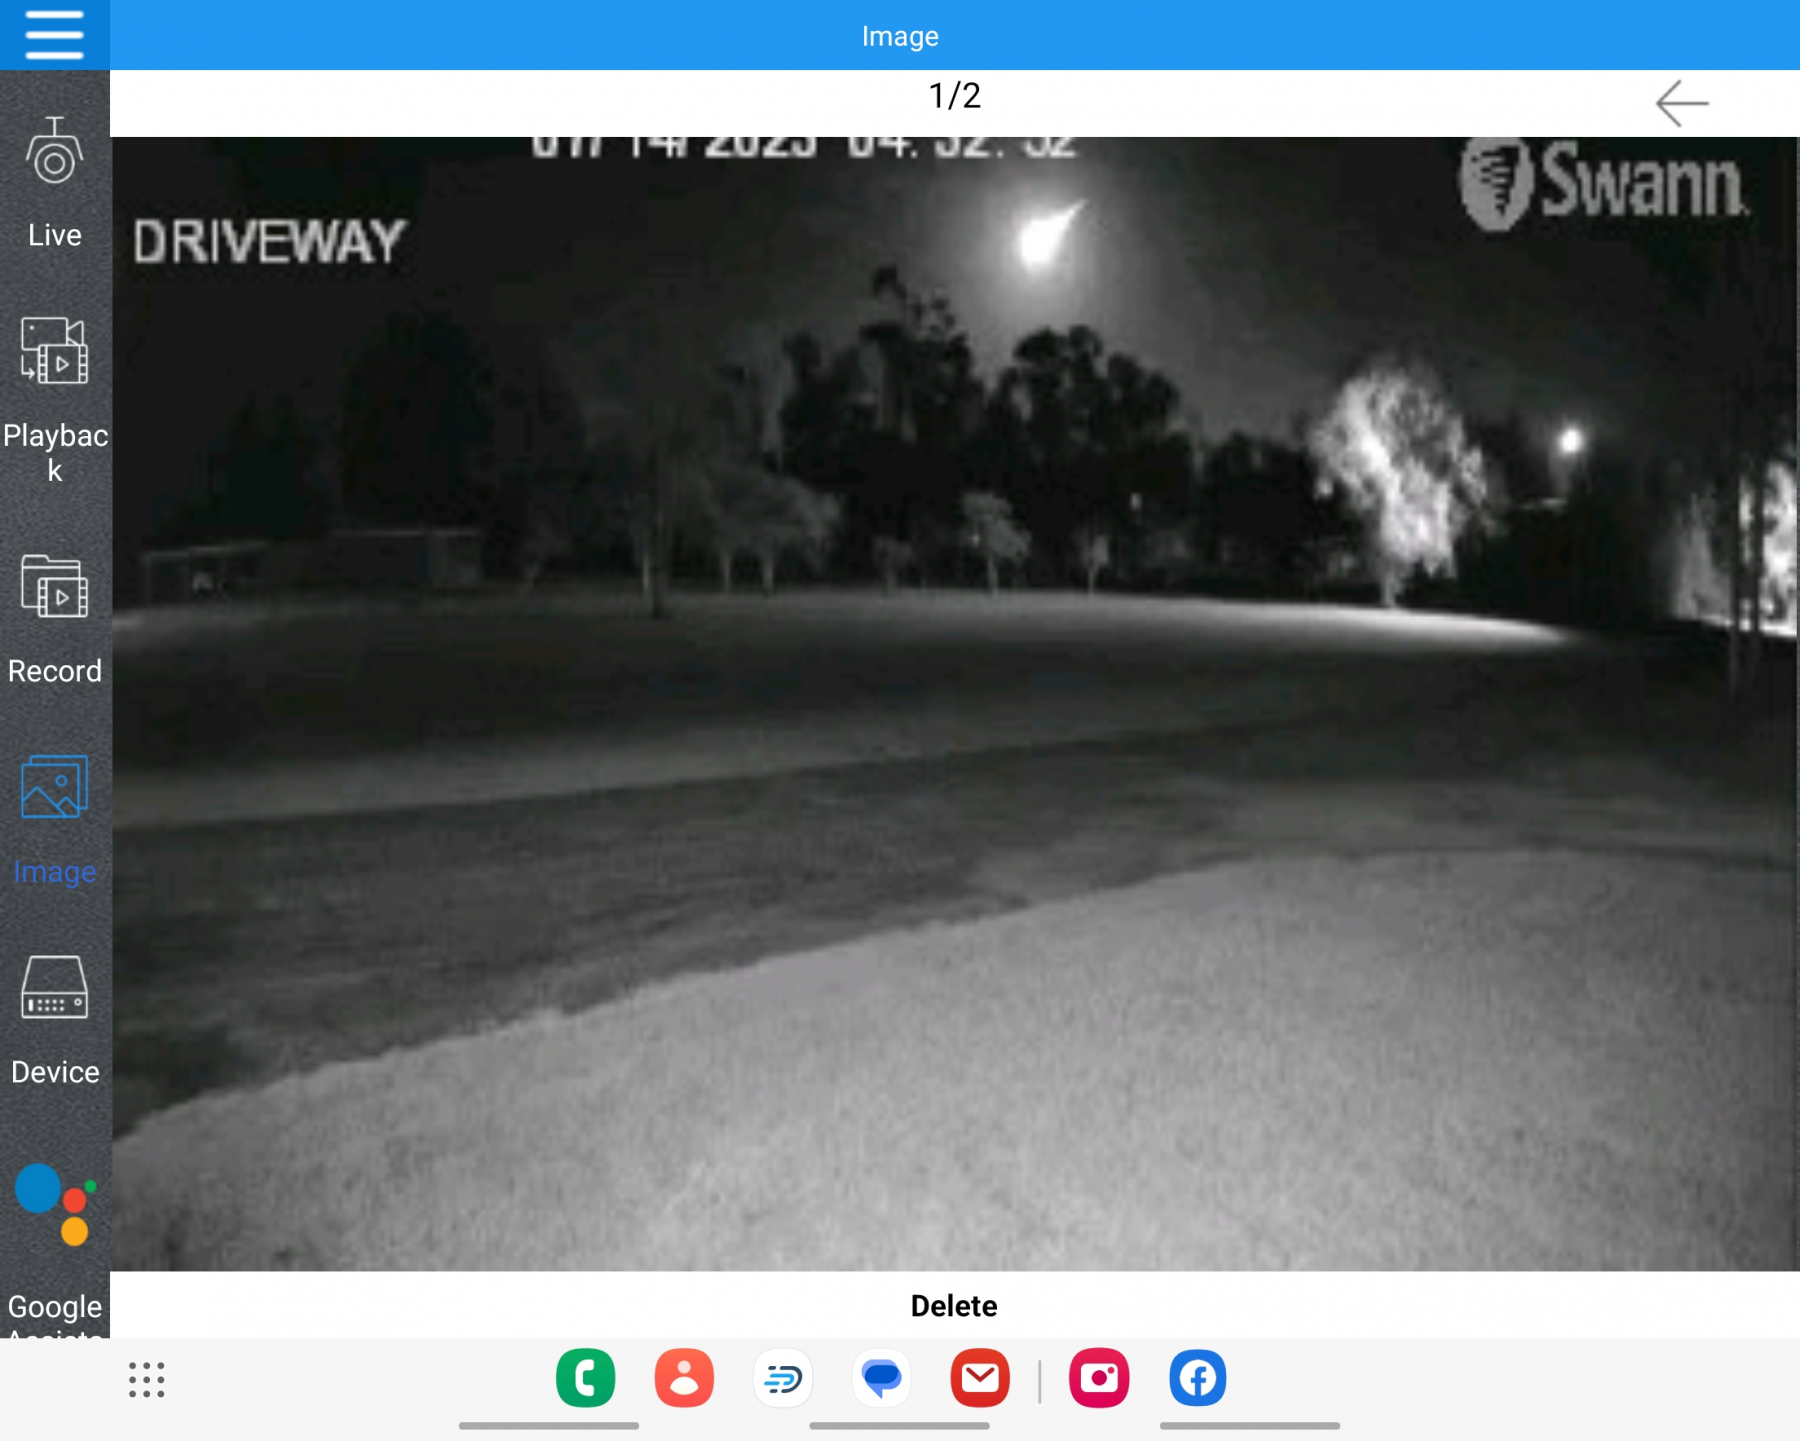Open Facebook from the taskbar
Screen dimensions: 1800x1441
[x=1197, y=1378]
